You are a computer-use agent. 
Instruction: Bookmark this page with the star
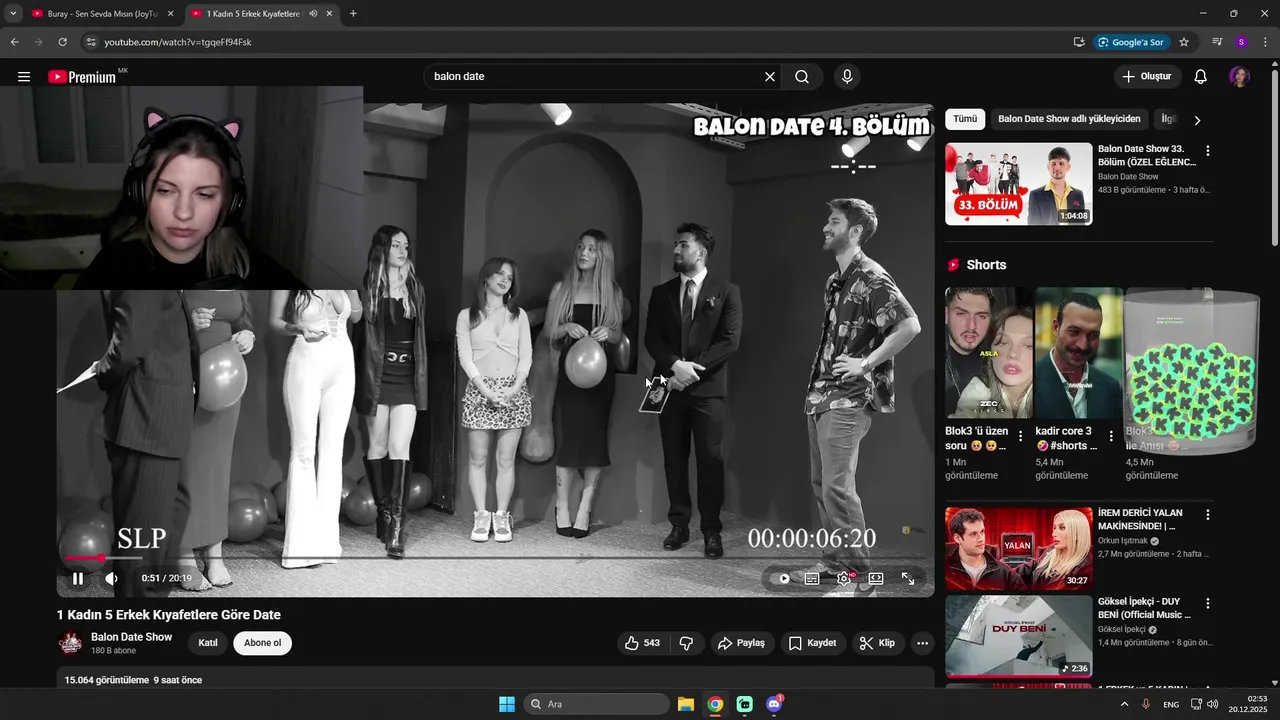pos(1184,42)
